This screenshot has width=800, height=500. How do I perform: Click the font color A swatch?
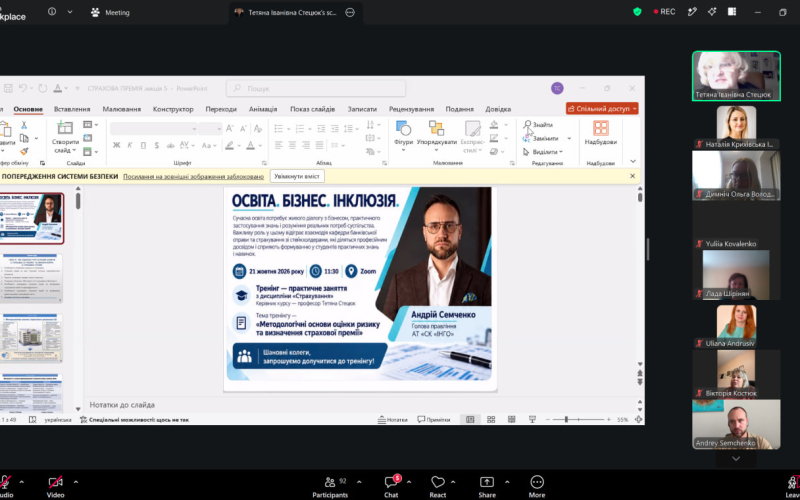(x=251, y=145)
